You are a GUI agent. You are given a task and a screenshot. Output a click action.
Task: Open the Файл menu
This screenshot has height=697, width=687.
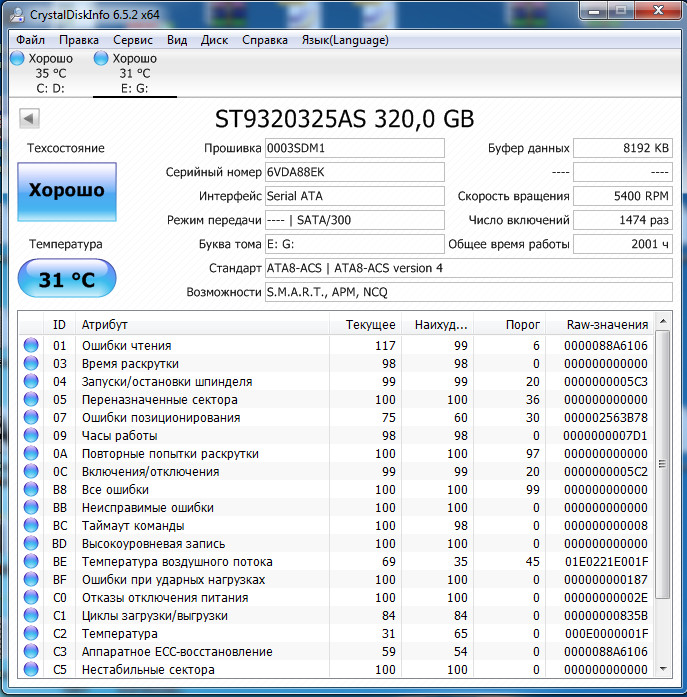click(30, 40)
